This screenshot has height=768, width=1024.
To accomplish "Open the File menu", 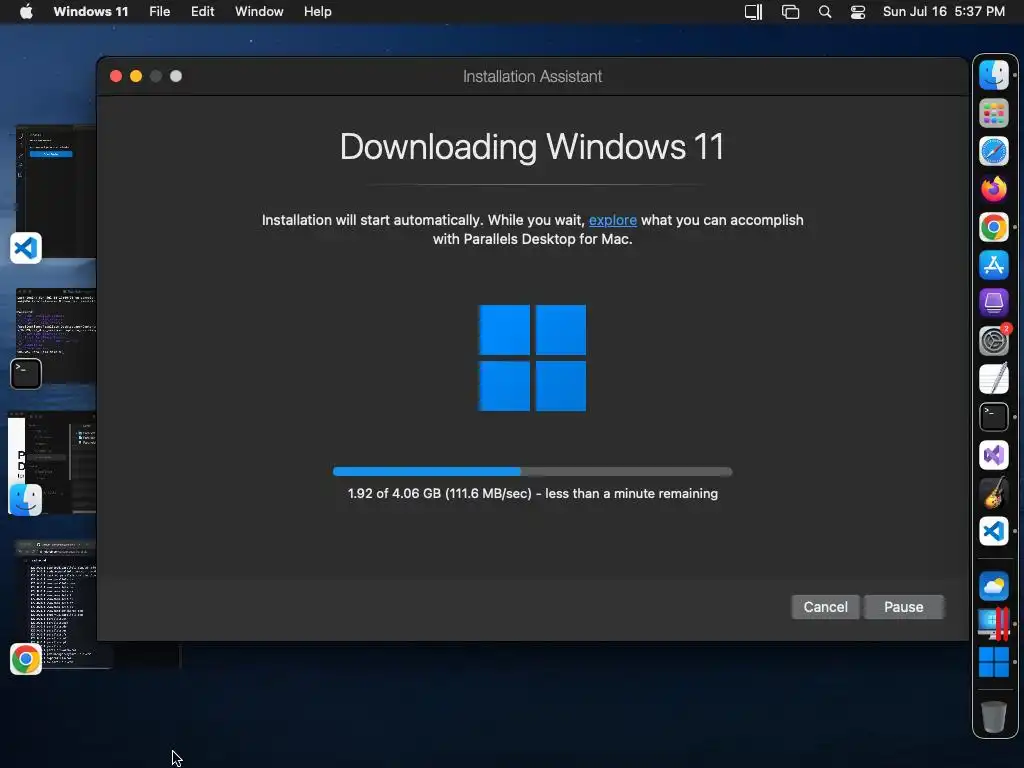I will coord(159,12).
